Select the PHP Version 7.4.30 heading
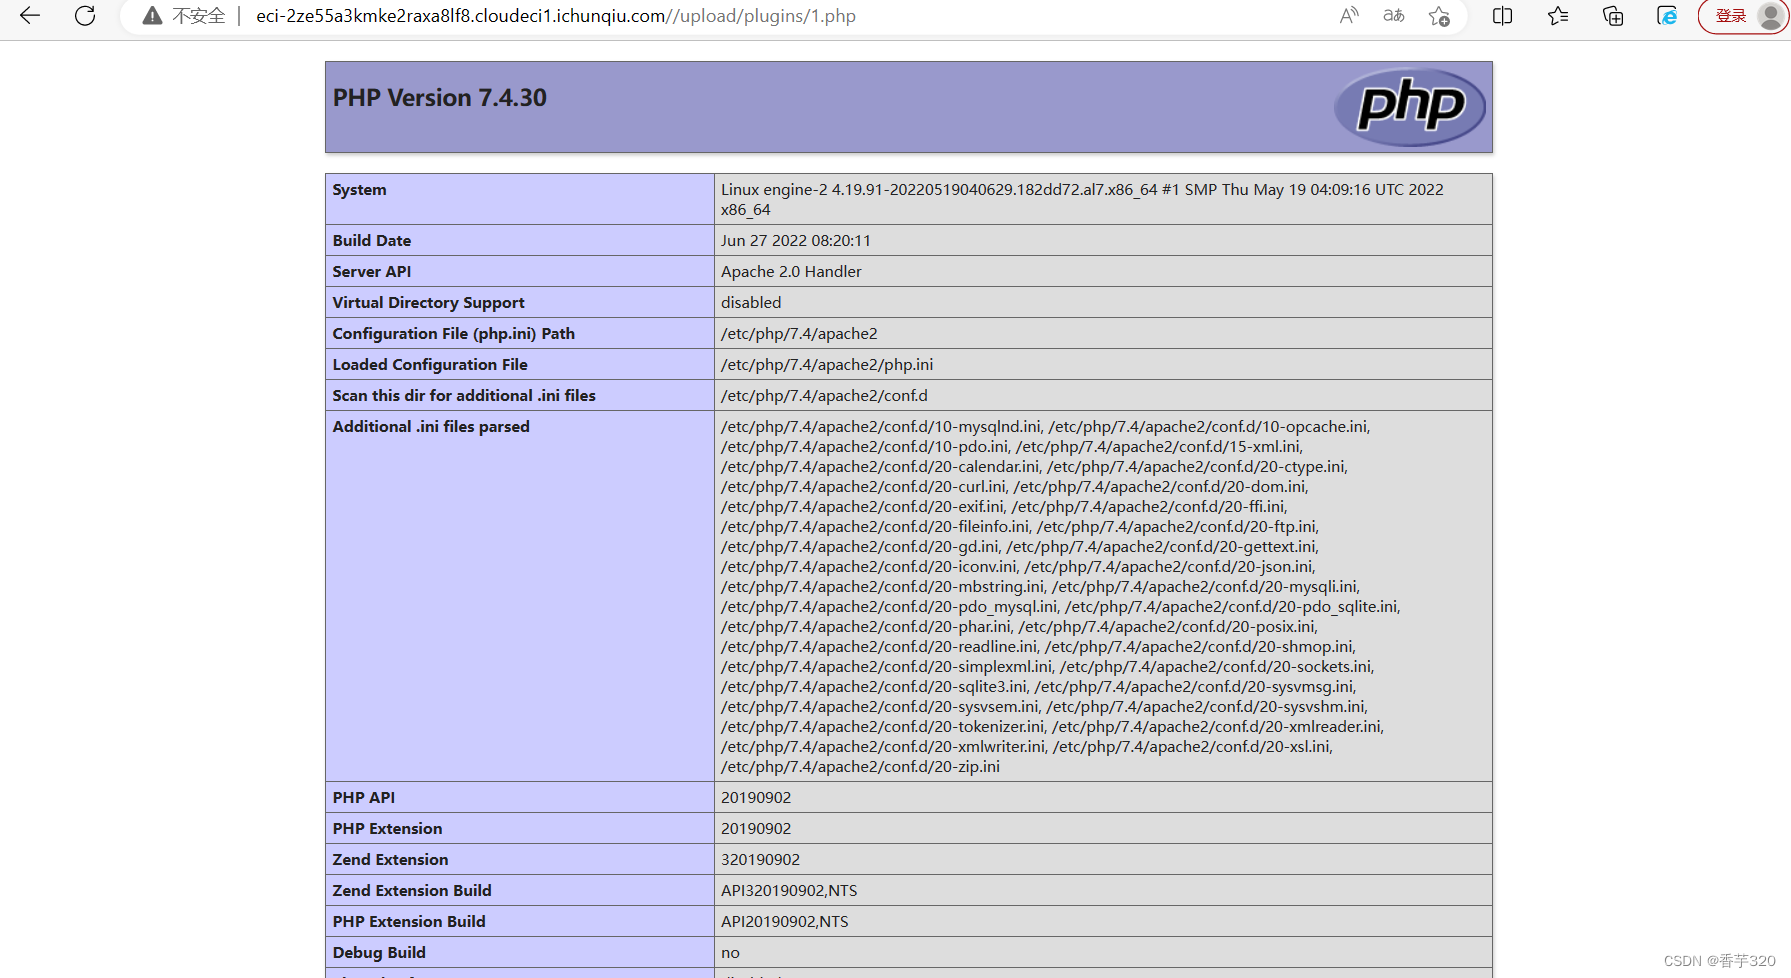The width and height of the screenshot is (1791, 978). 440,98
